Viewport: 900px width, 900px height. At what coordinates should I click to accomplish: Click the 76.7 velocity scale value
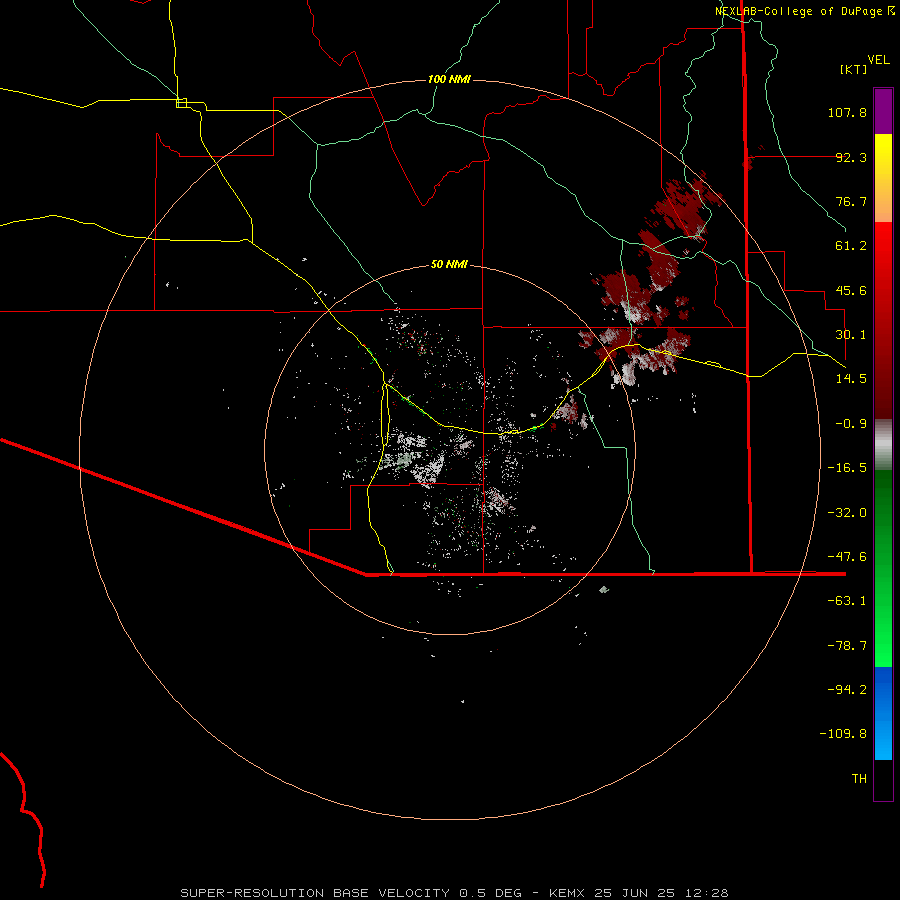click(x=851, y=201)
